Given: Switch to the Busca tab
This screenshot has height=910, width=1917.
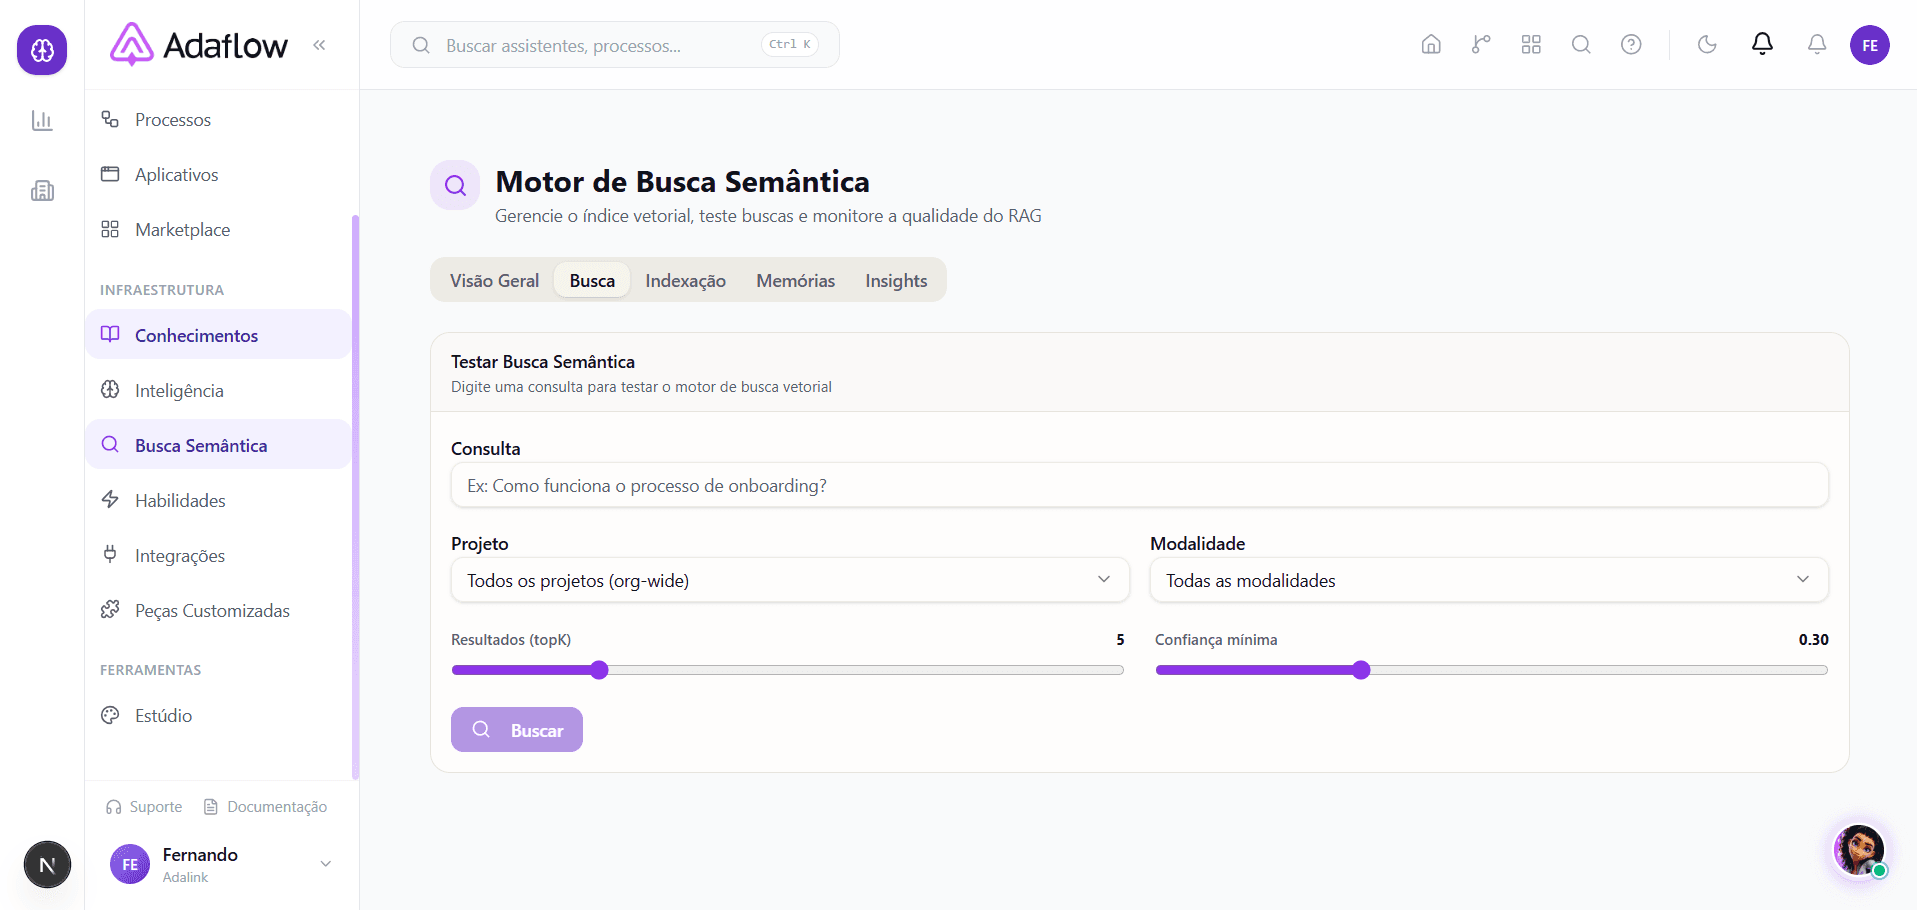Looking at the screenshot, I should tap(592, 281).
